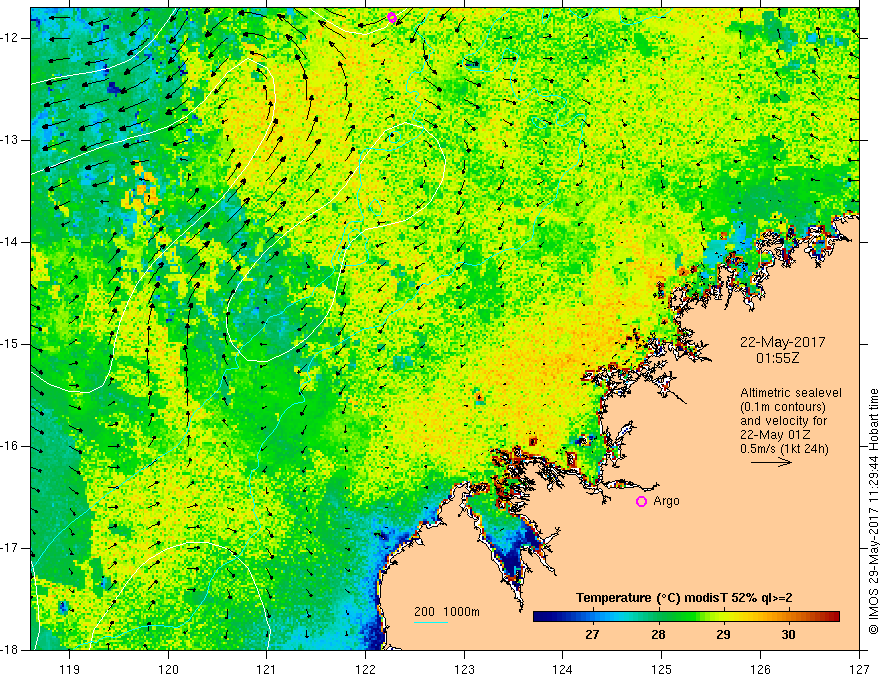
Task: Click the 01:55Z time label
Action: click(x=777, y=357)
